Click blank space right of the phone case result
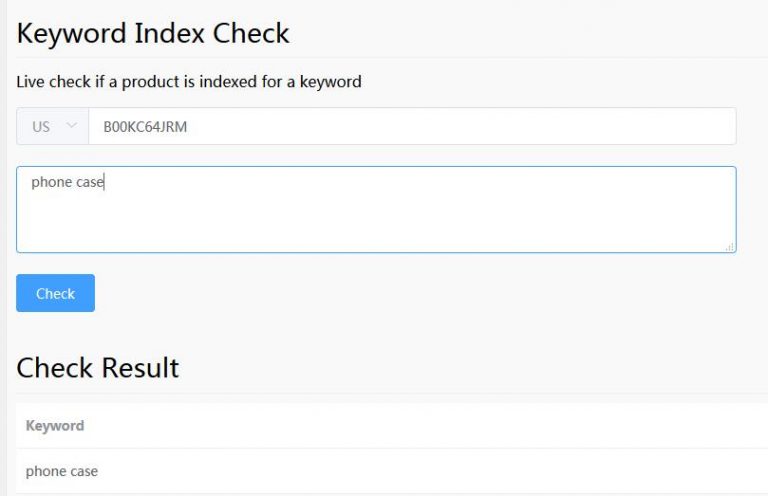Screen dimensions: 768x496 click(x=431, y=471)
